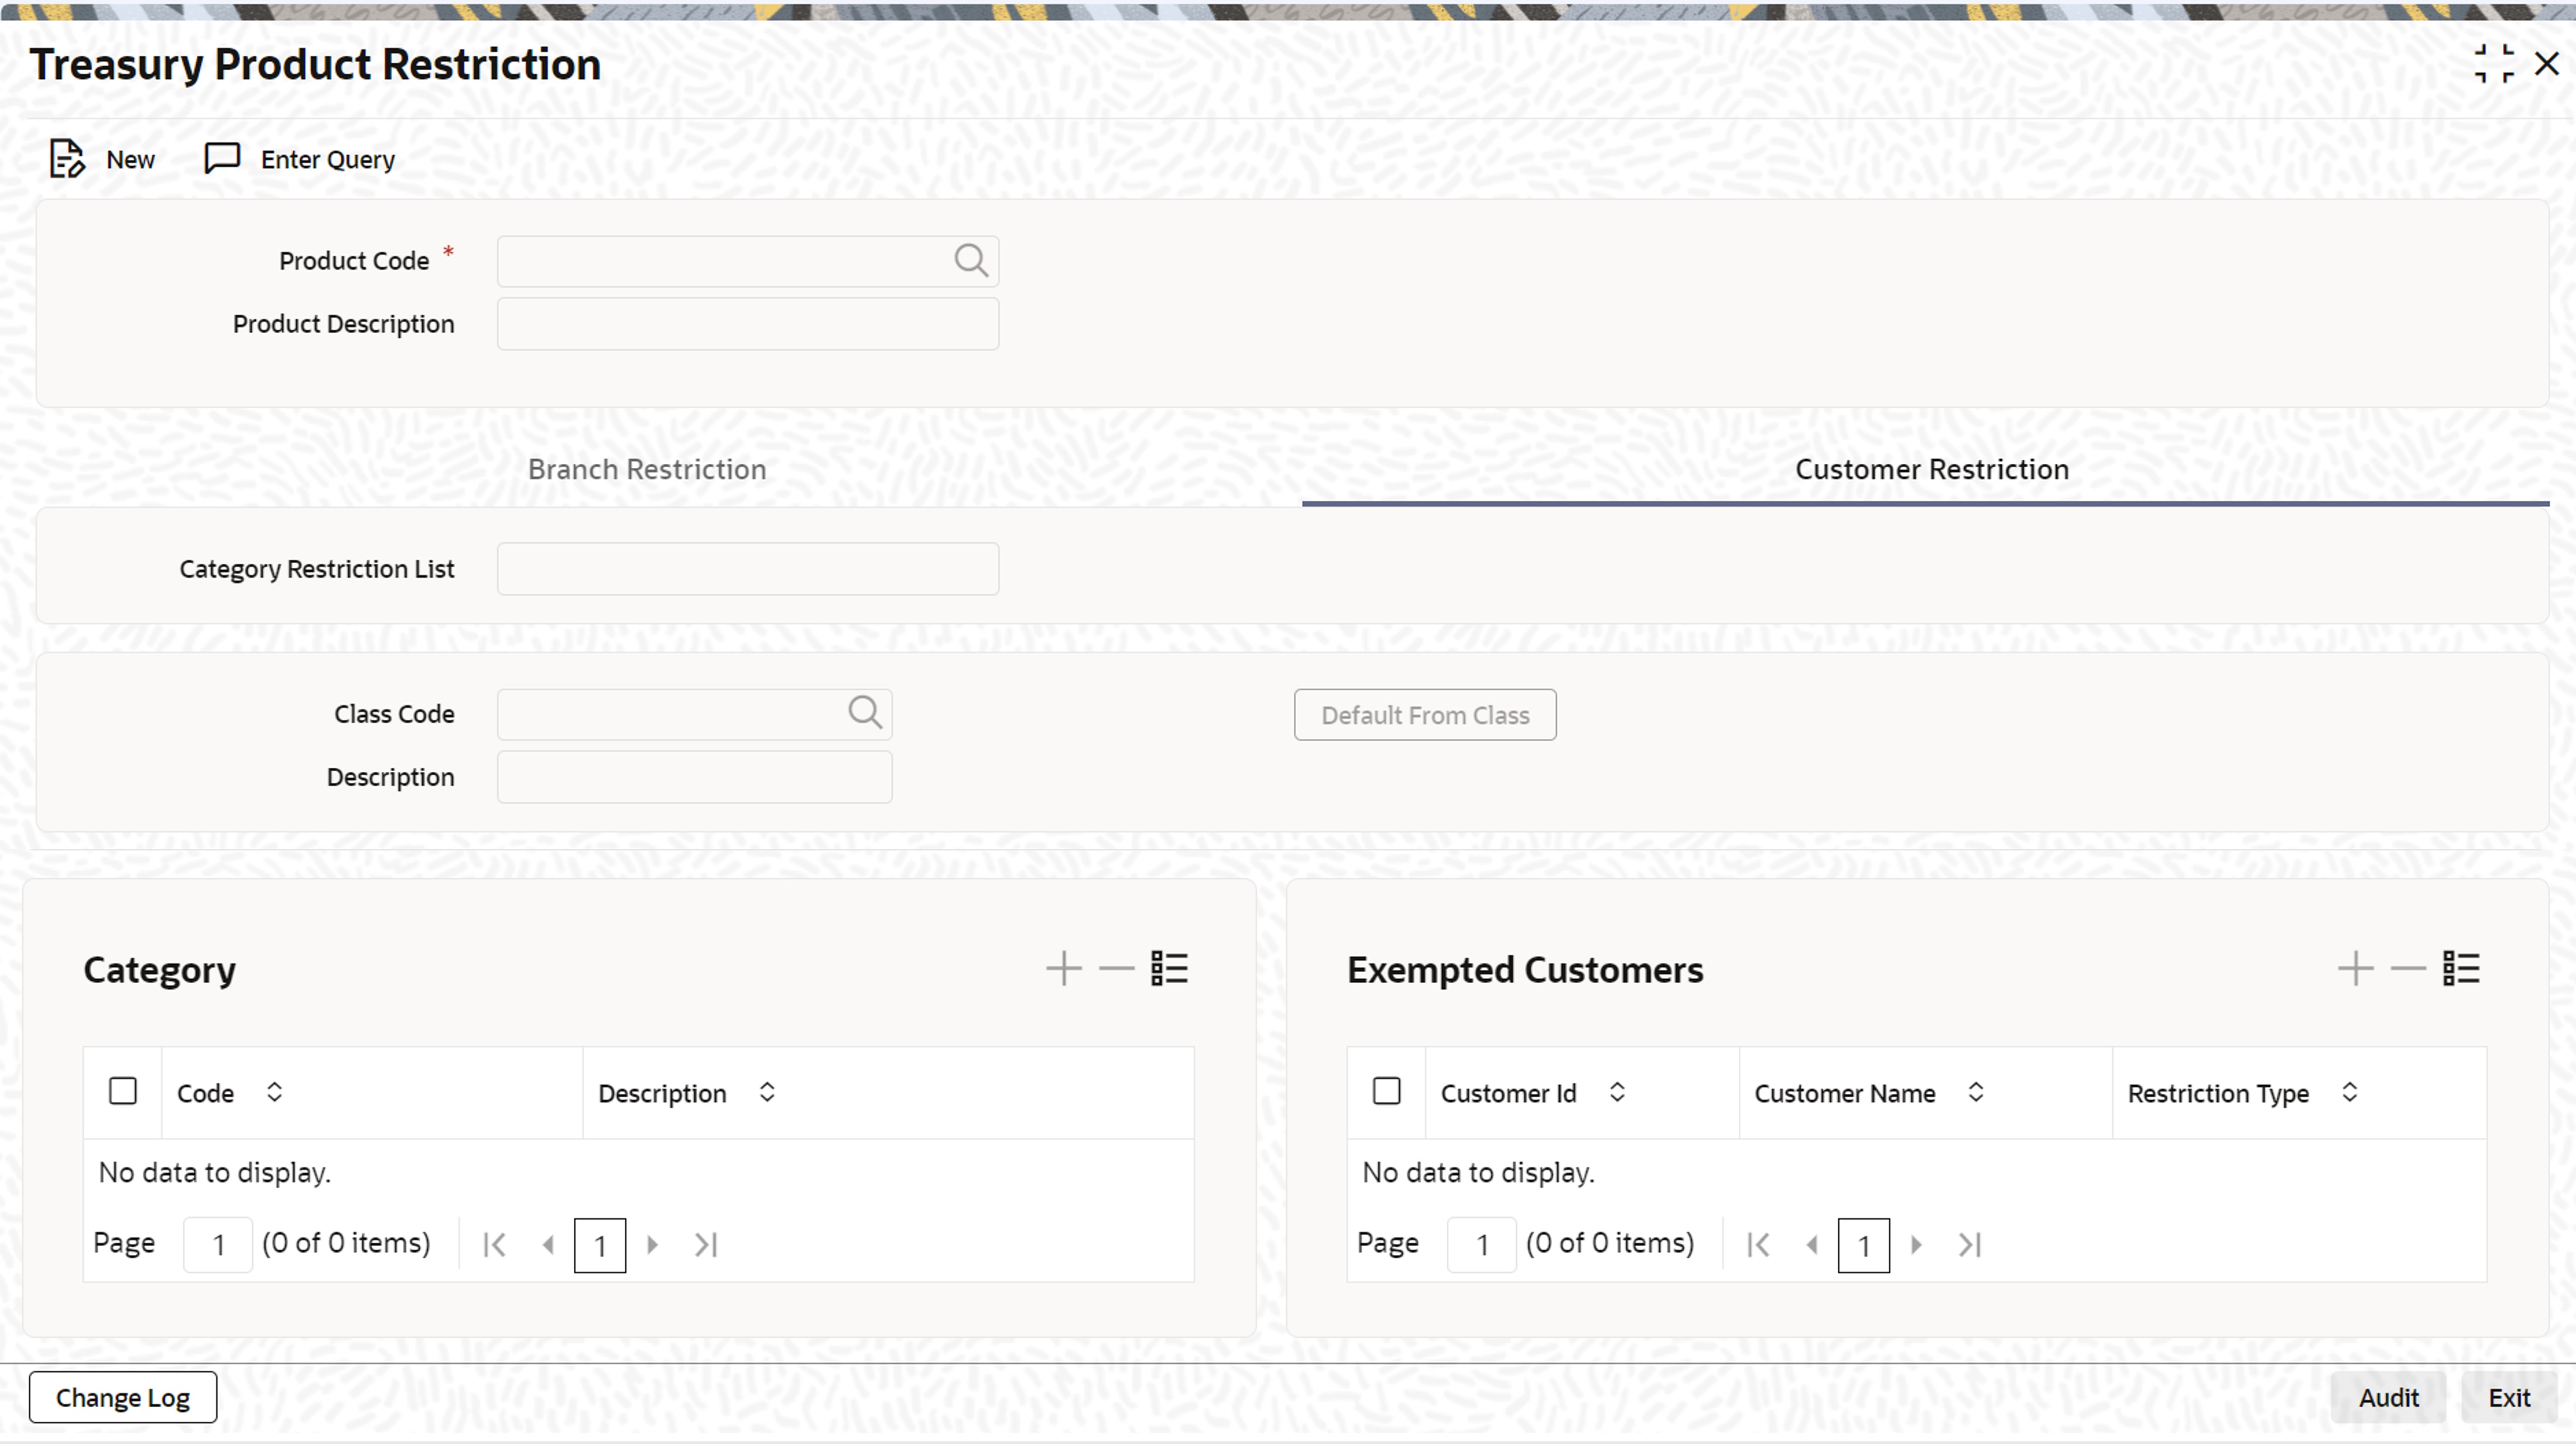
Task: Add row to Category table
Action: (x=1063, y=968)
